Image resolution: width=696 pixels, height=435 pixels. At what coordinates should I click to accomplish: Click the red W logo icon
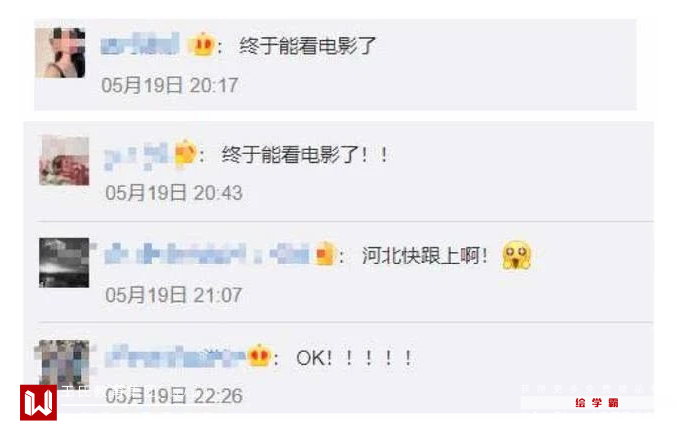pos(39,403)
